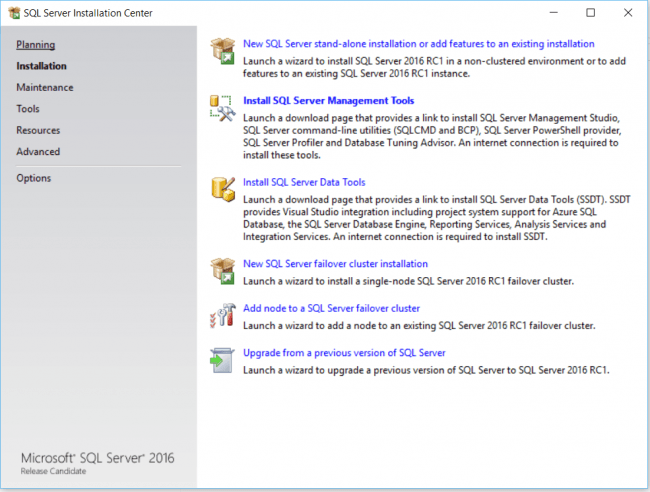
Task: Click the SQL Server Data Tools cylinder icon
Action: 223,189
